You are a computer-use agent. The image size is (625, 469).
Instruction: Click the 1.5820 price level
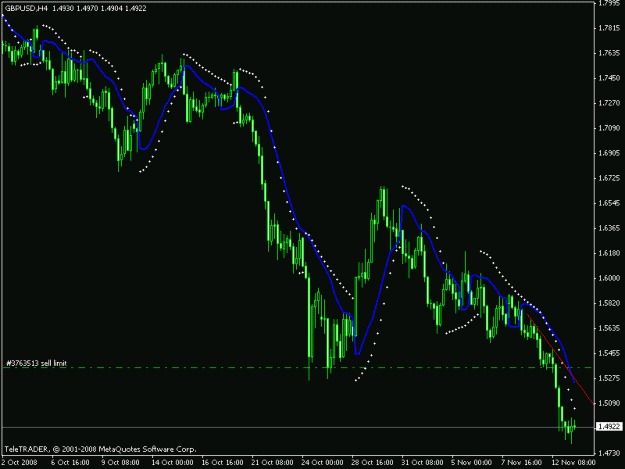coord(609,303)
